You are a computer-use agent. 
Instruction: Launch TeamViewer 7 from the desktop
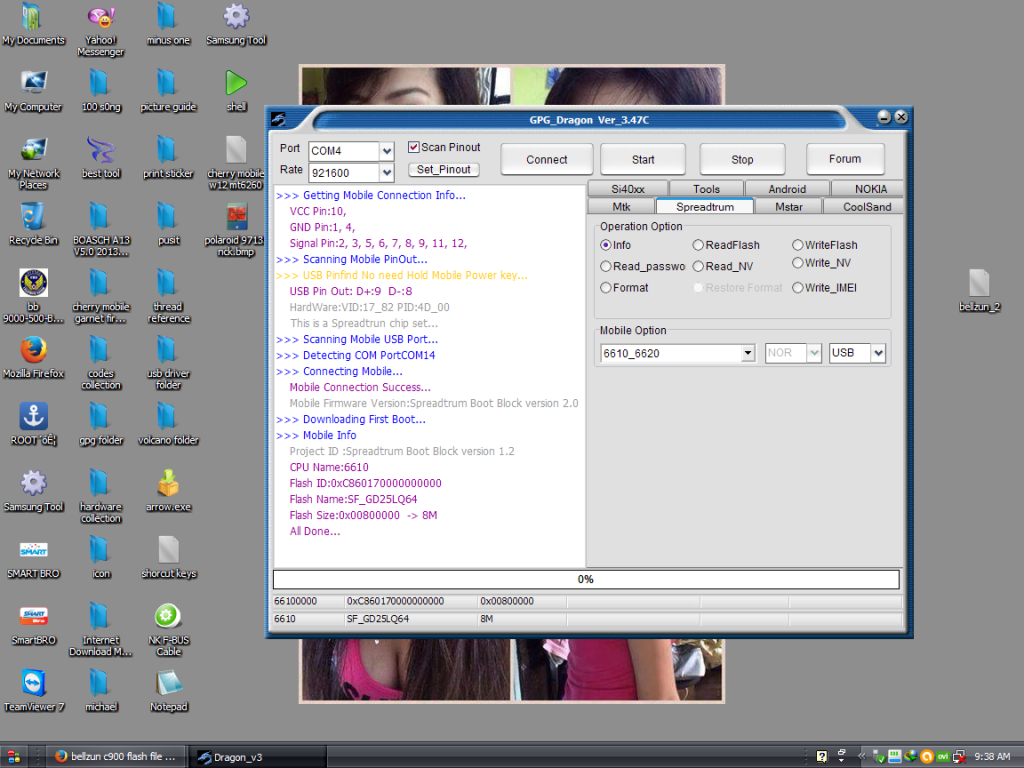[33, 683]
